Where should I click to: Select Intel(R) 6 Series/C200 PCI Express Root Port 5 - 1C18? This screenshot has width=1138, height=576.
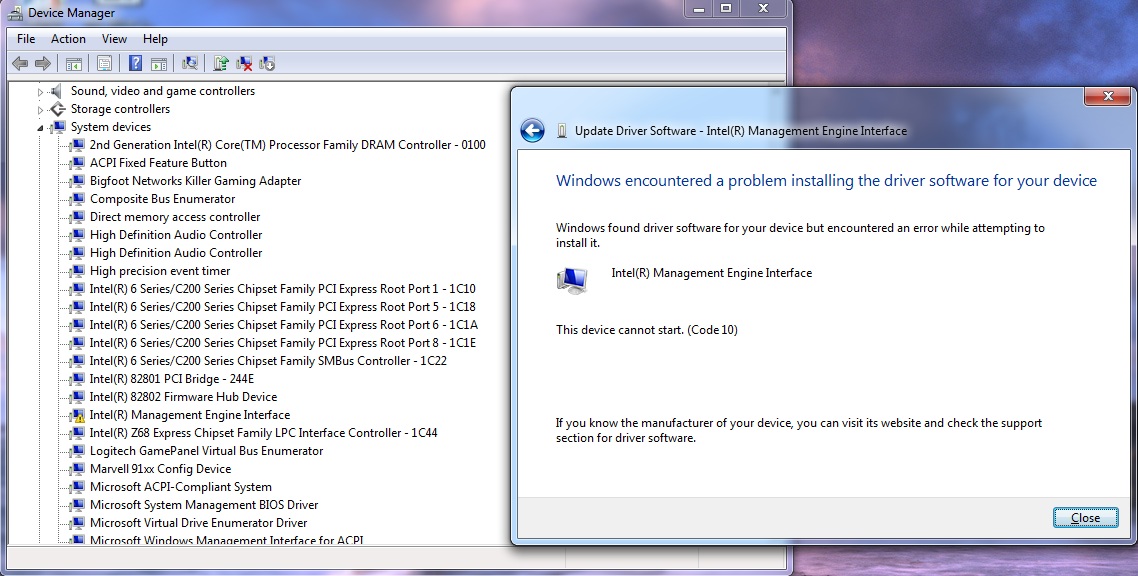click(282, 307)
